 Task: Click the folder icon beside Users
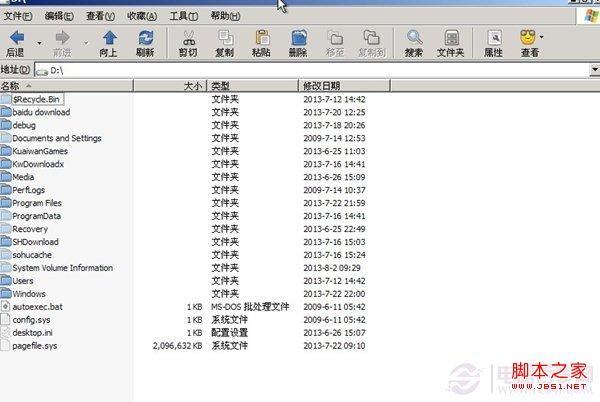[6, 281]
